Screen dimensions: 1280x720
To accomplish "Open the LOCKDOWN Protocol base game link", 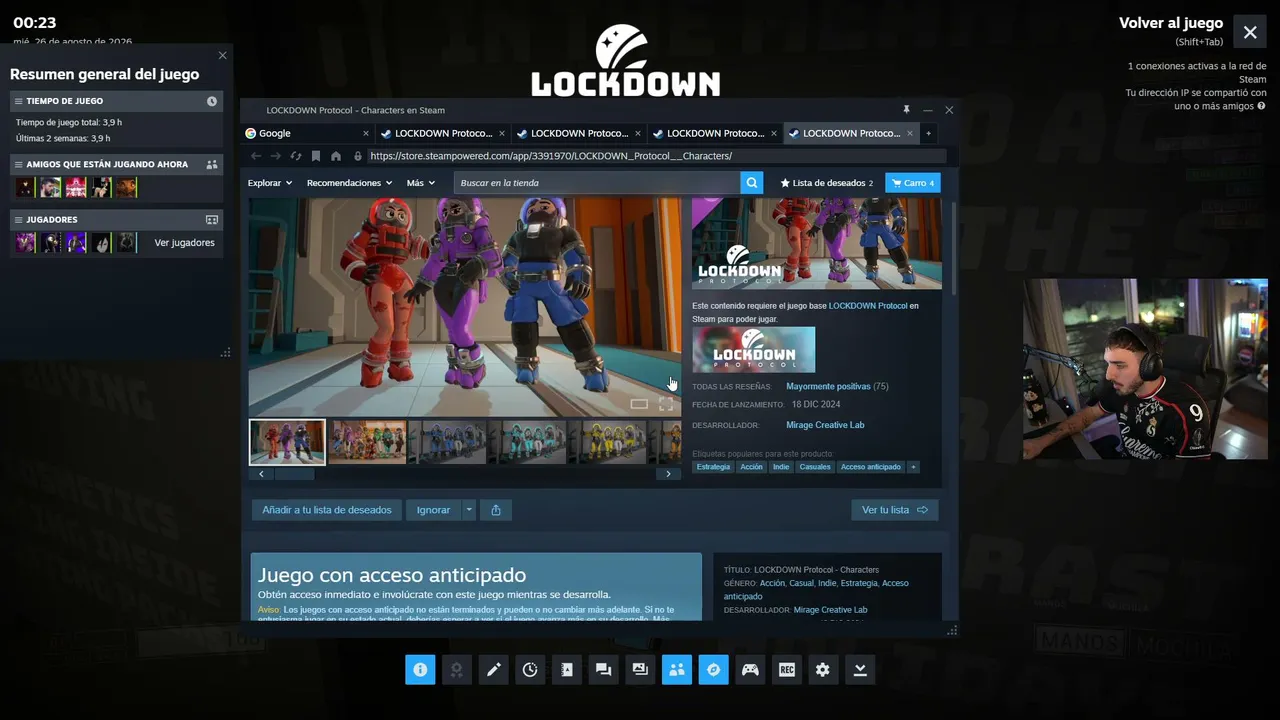I will pos(868,306).
